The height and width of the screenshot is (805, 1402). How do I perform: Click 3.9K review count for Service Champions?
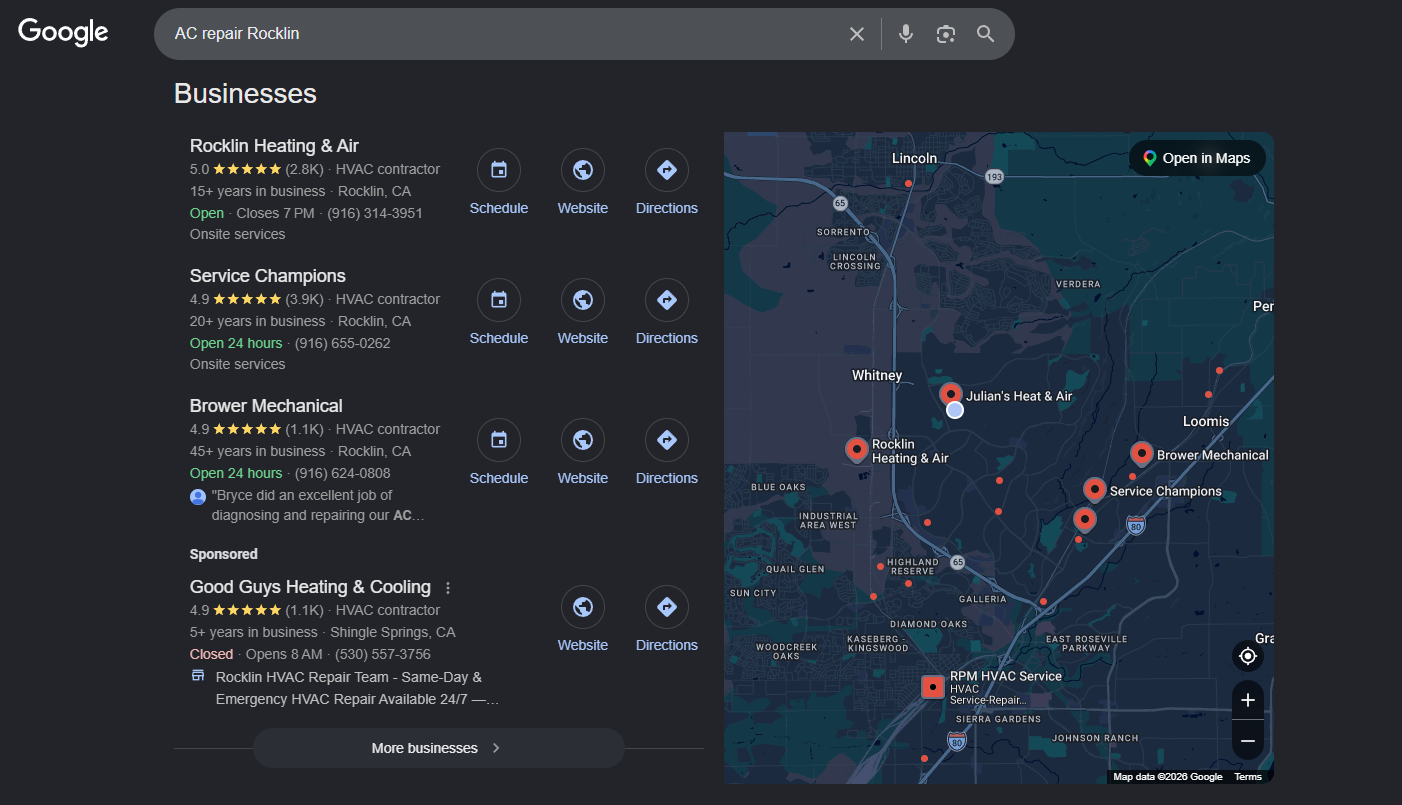click(304, 299)
